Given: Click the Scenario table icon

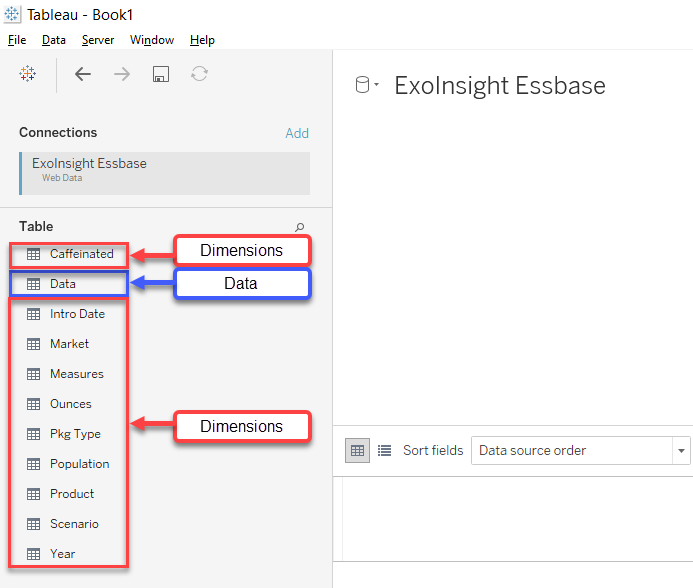Looking at the screenshot, I should coord(33,524).
